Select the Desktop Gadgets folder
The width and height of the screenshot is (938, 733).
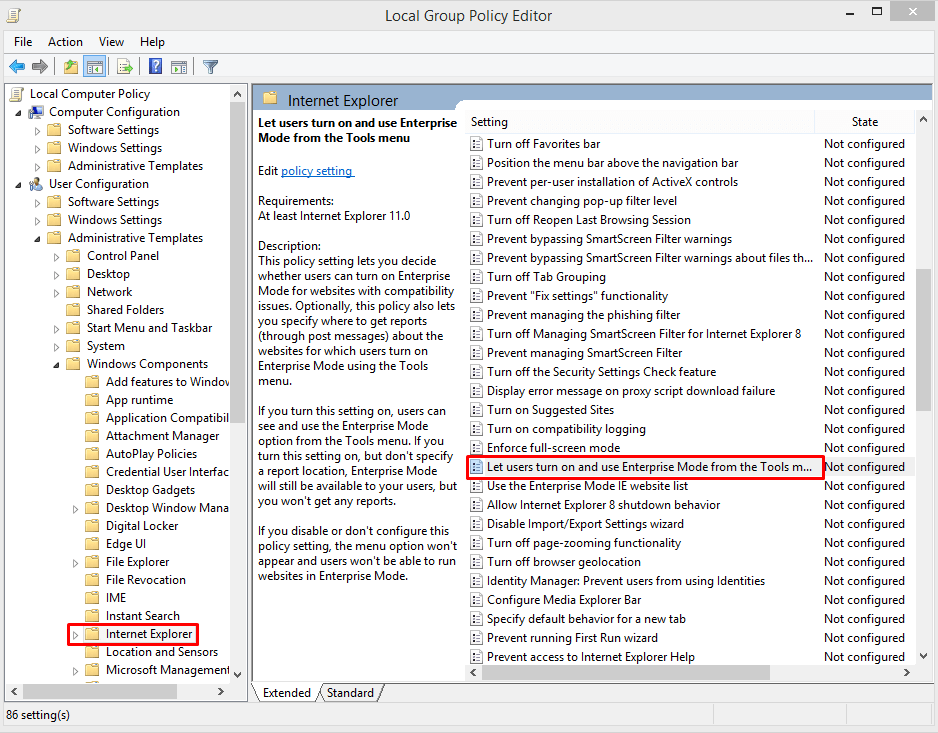point(150,490)
